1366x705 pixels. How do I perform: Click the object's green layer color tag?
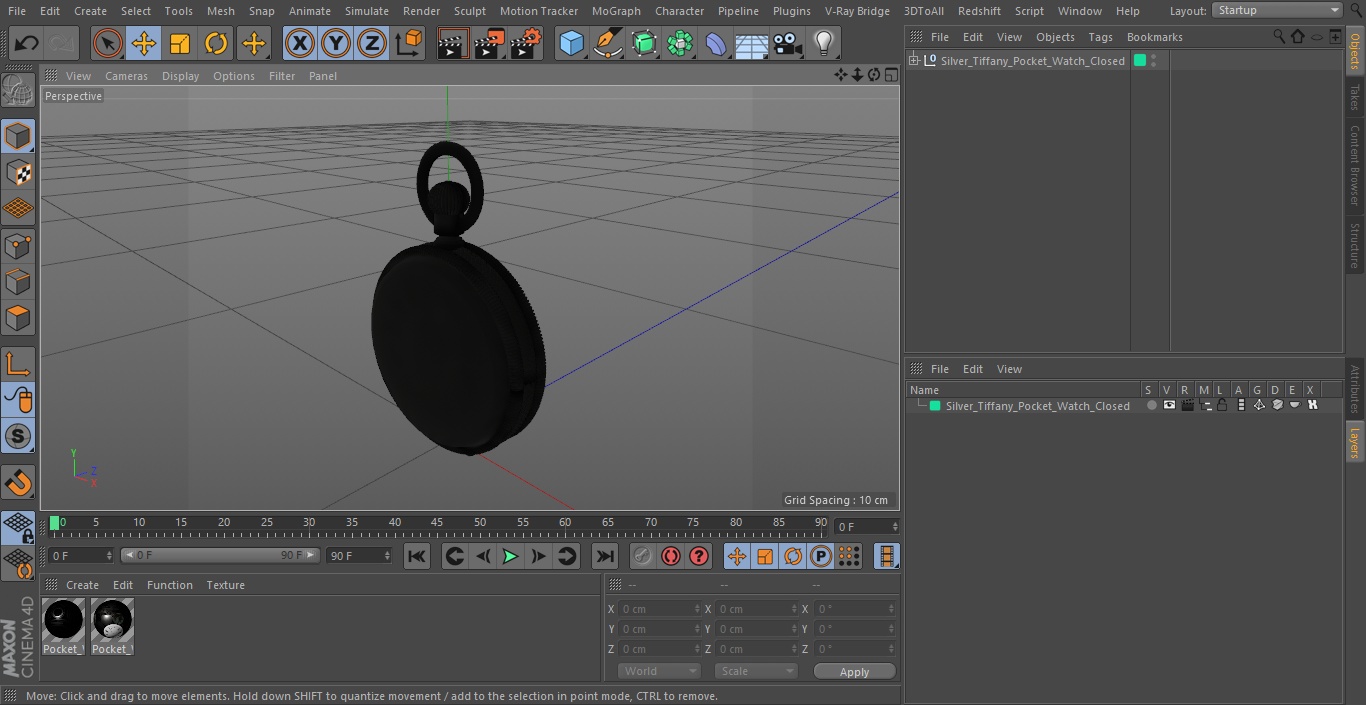pyautogui.click(x=1139, y=61)
